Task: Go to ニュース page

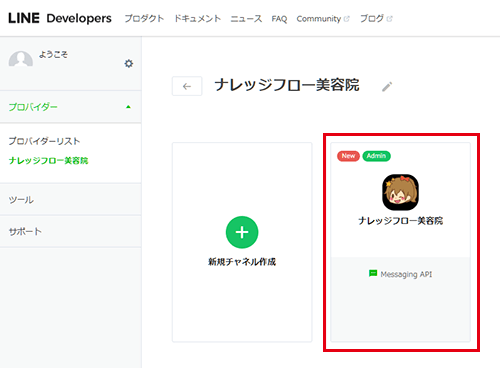Action: click(246, 19)
